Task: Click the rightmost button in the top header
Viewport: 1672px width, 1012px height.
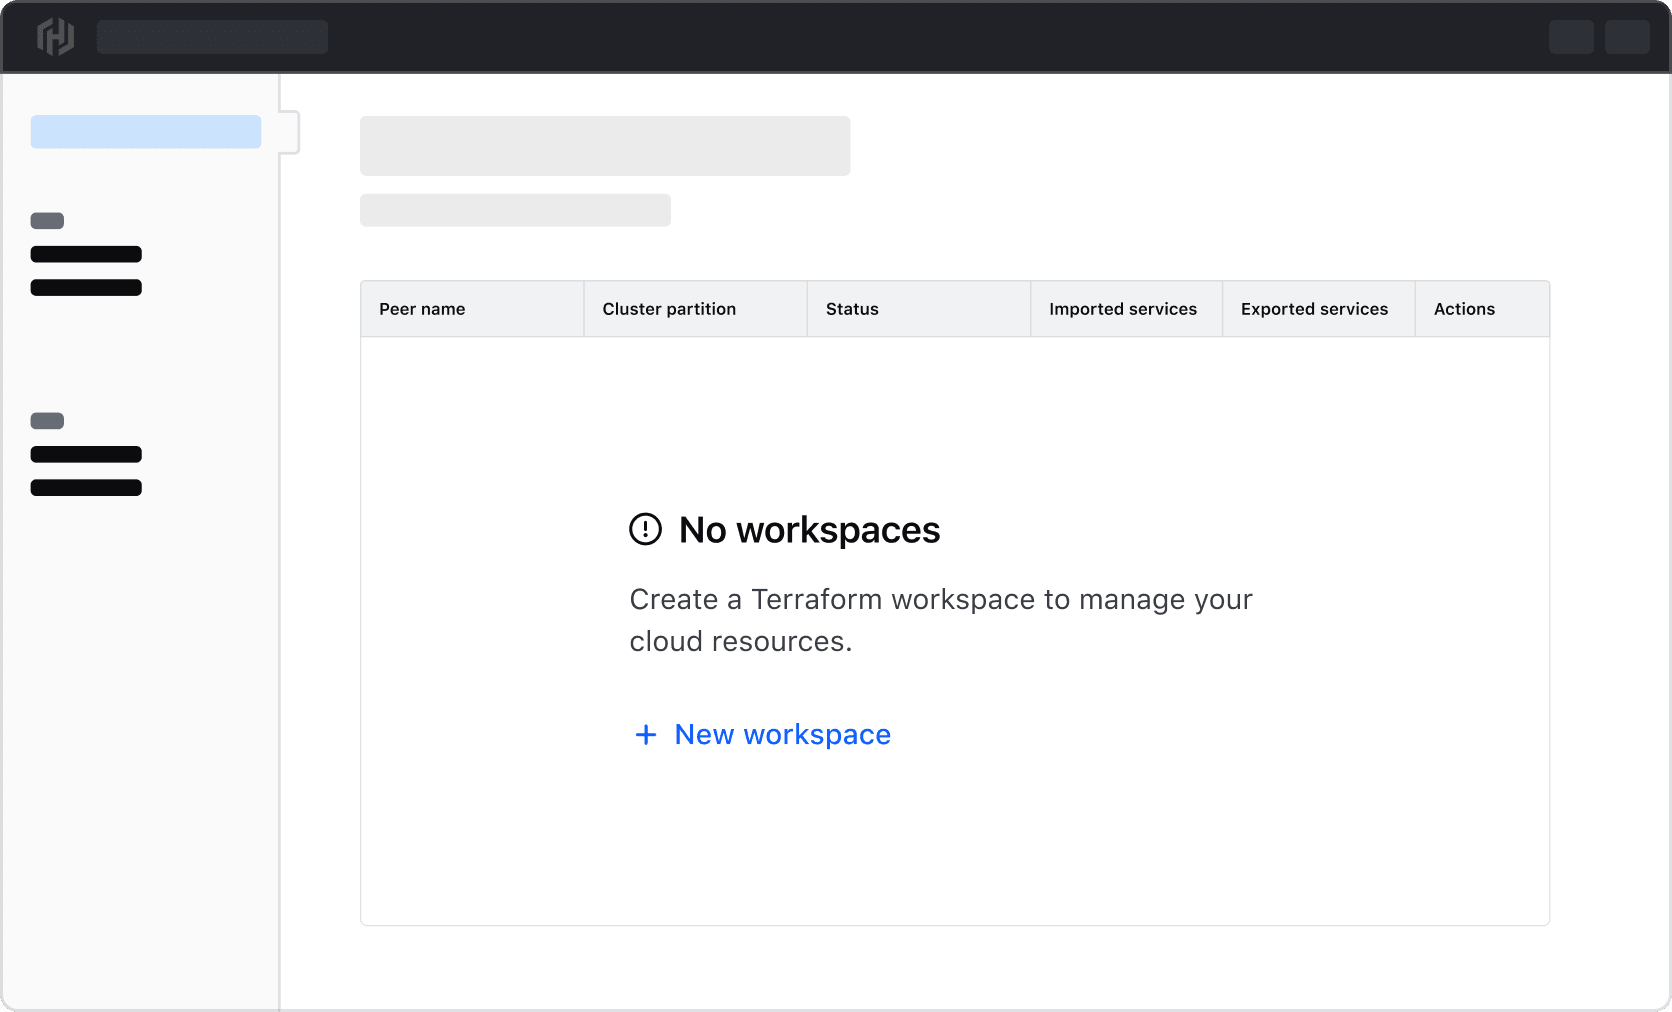Action: [x=1627, y=37]
